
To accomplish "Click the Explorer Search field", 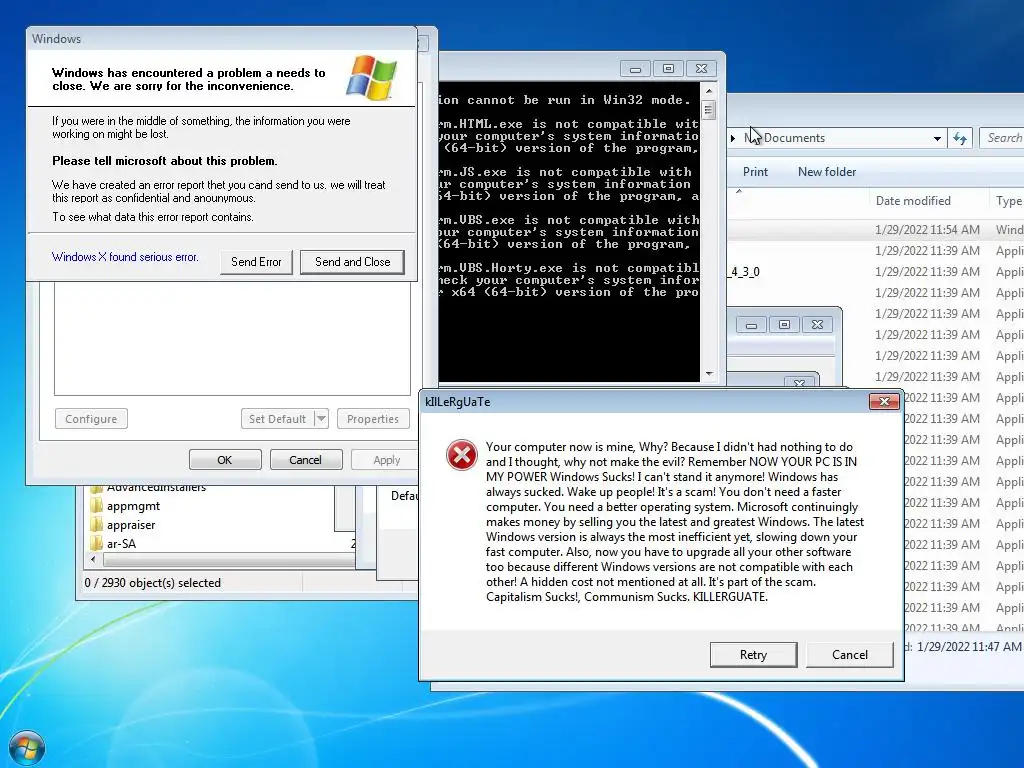I will (x=1002, y=138).
